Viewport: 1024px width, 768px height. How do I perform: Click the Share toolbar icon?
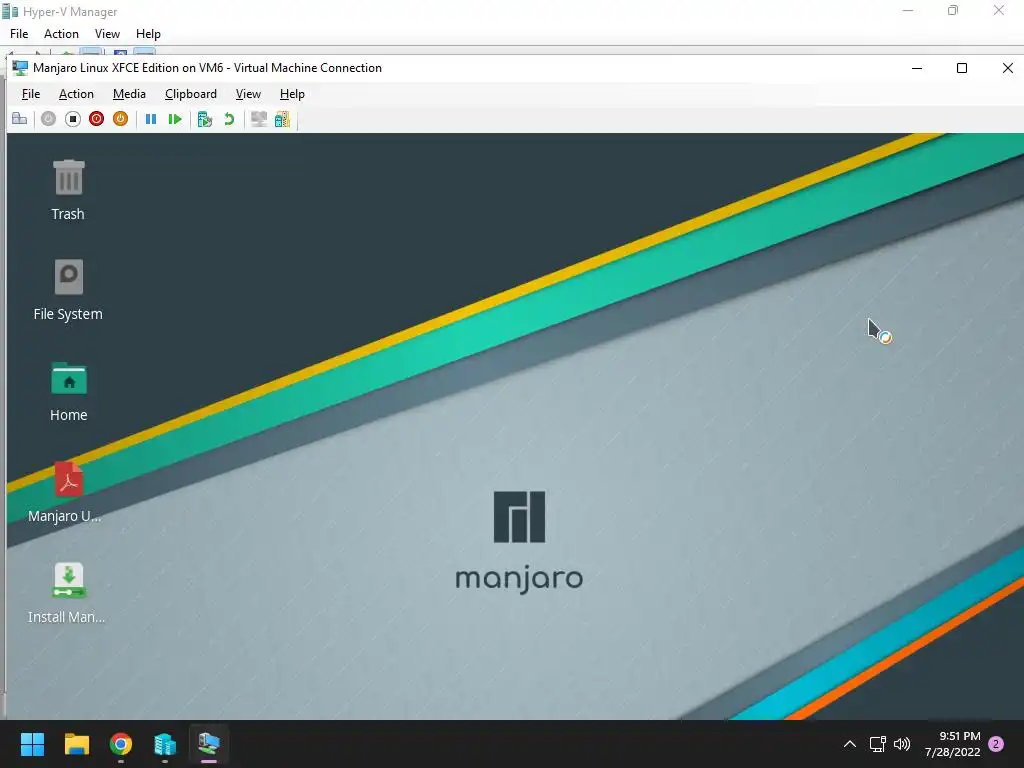282,119
